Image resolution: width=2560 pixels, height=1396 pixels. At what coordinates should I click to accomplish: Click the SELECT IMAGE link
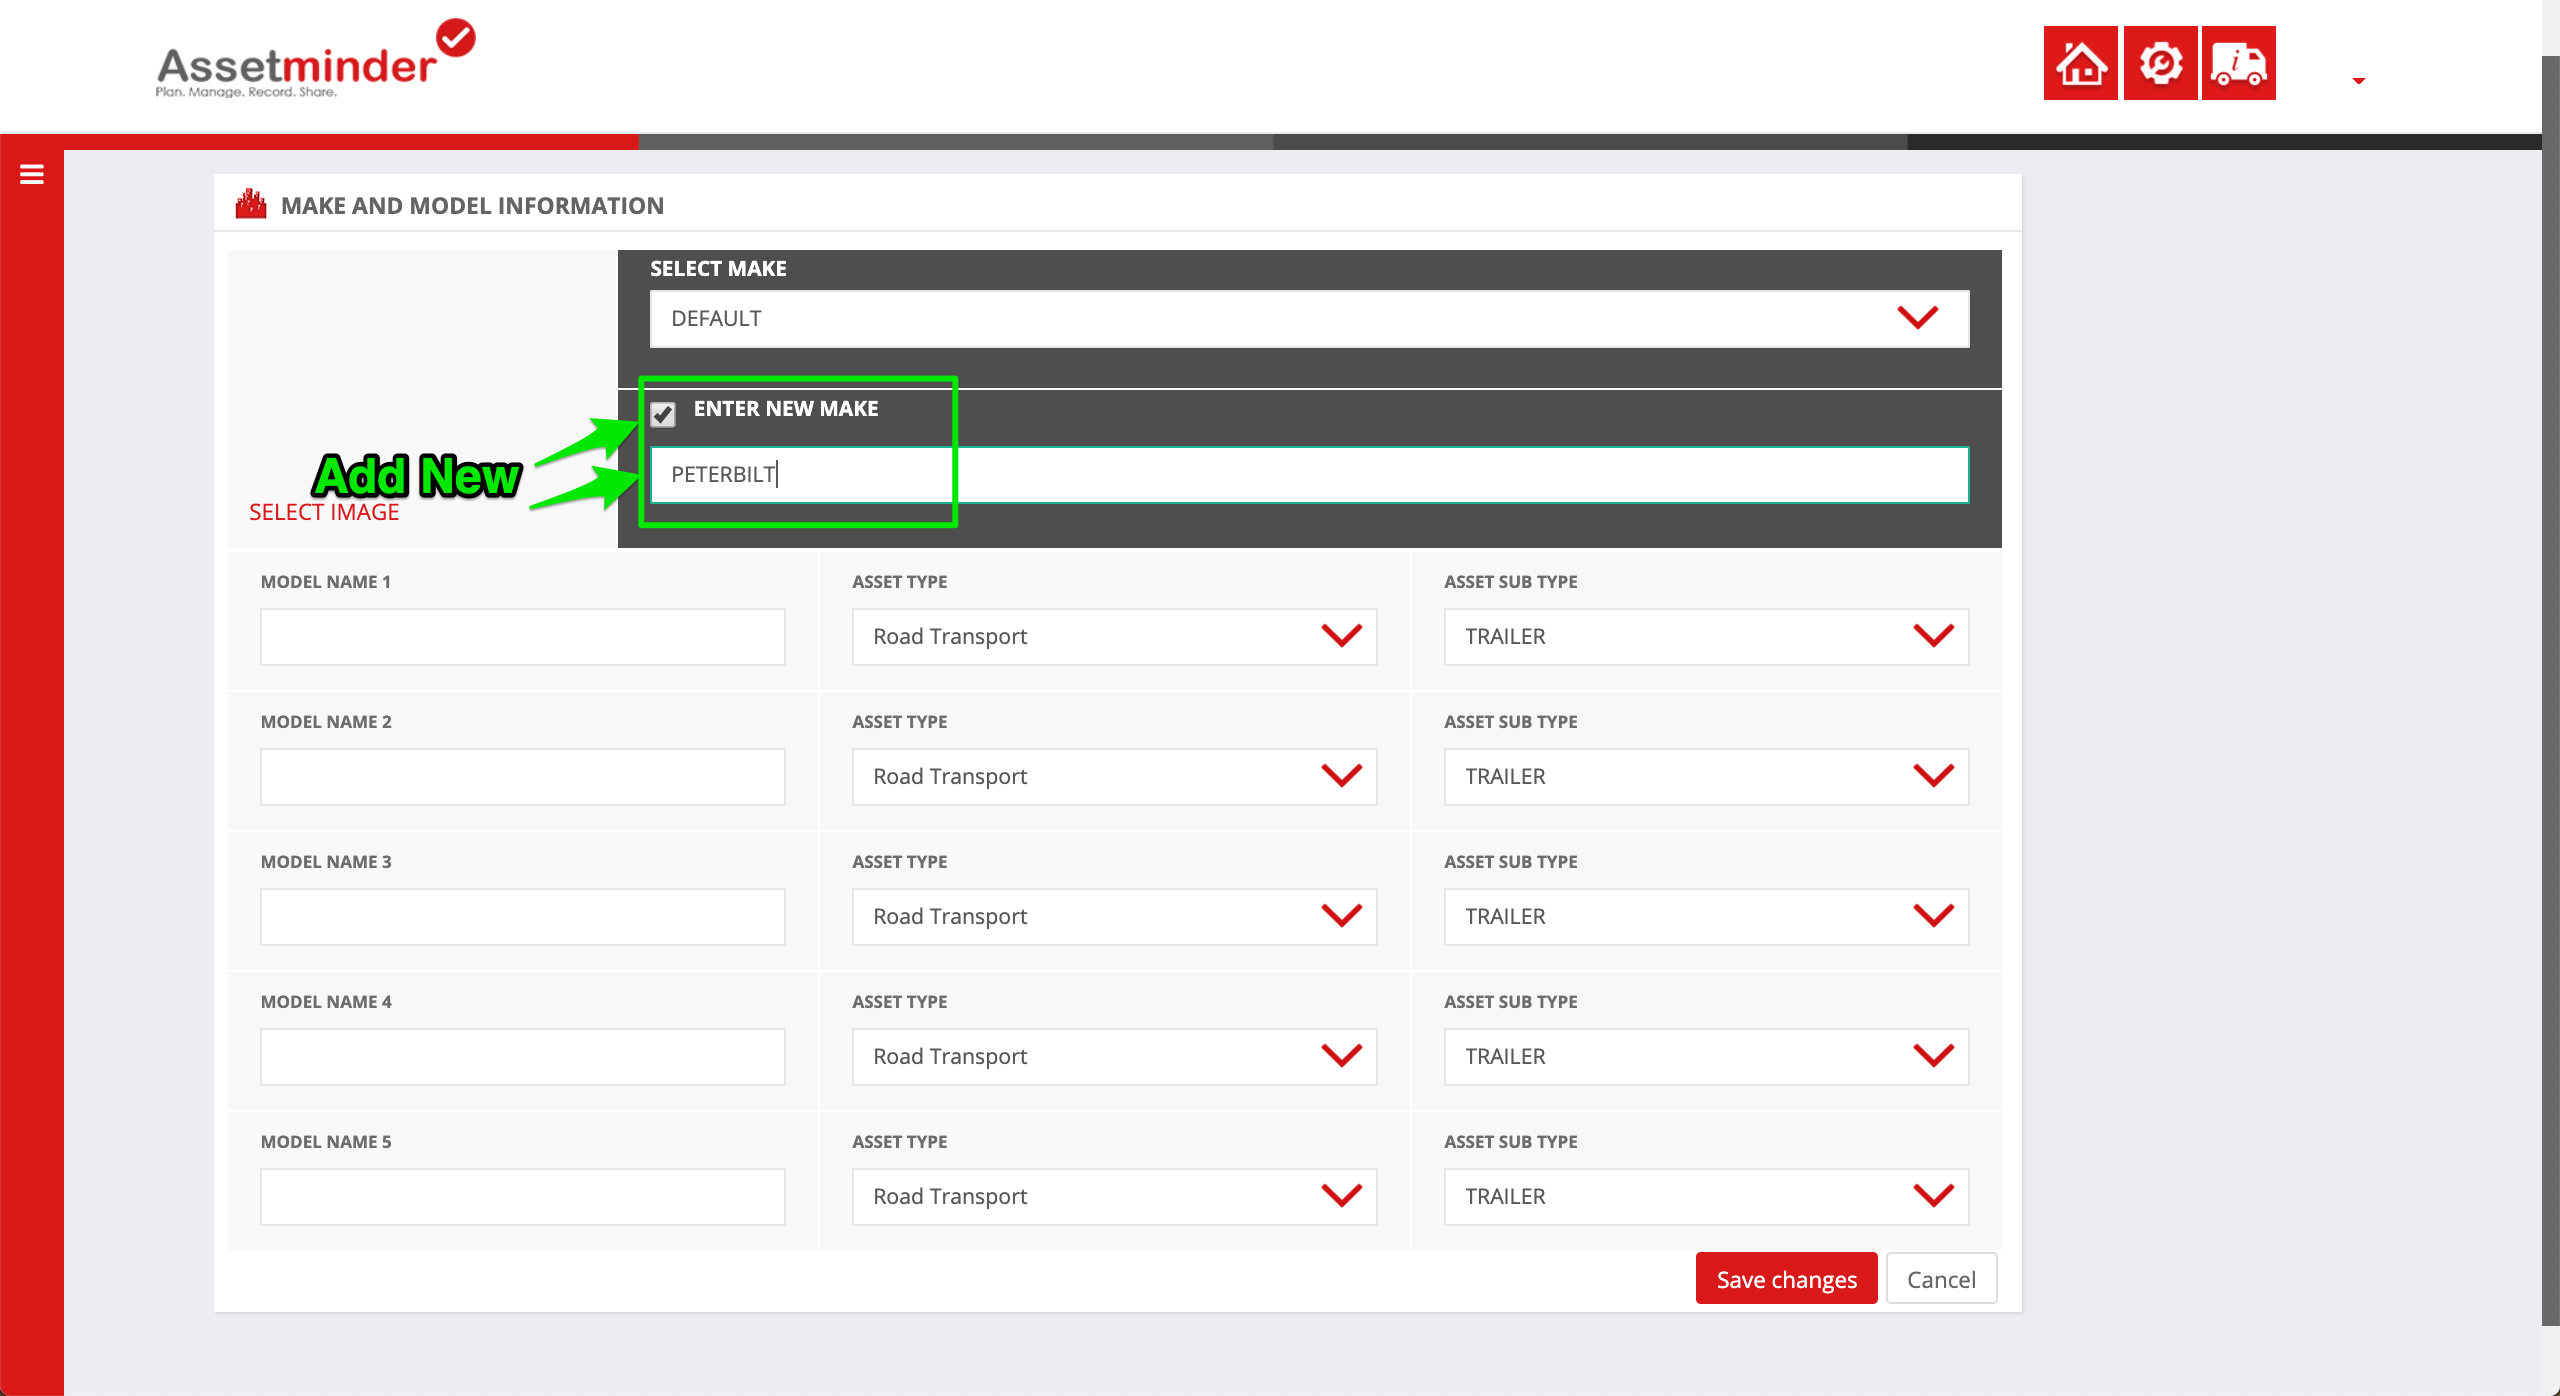click(x=324, y=512)
